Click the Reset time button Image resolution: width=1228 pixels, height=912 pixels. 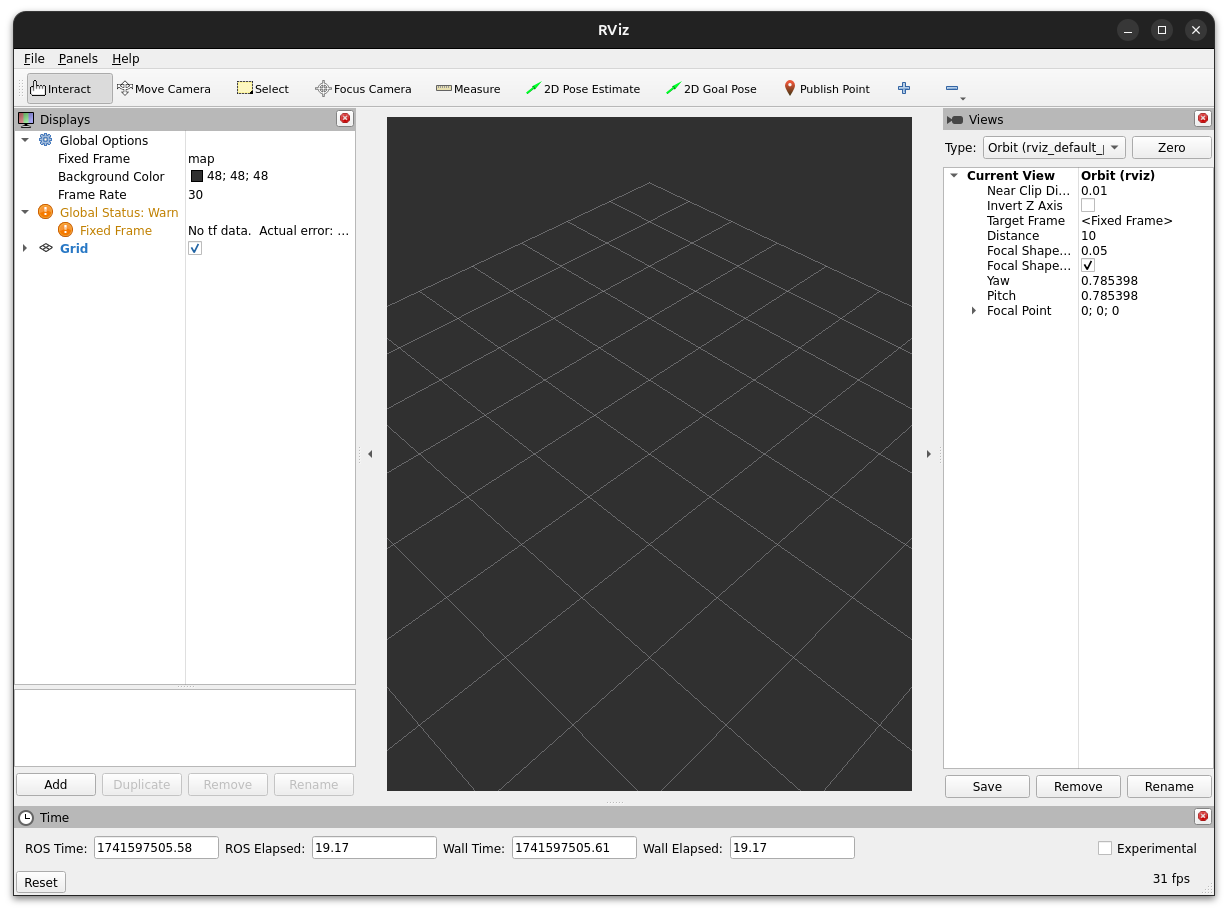(41, 882)
